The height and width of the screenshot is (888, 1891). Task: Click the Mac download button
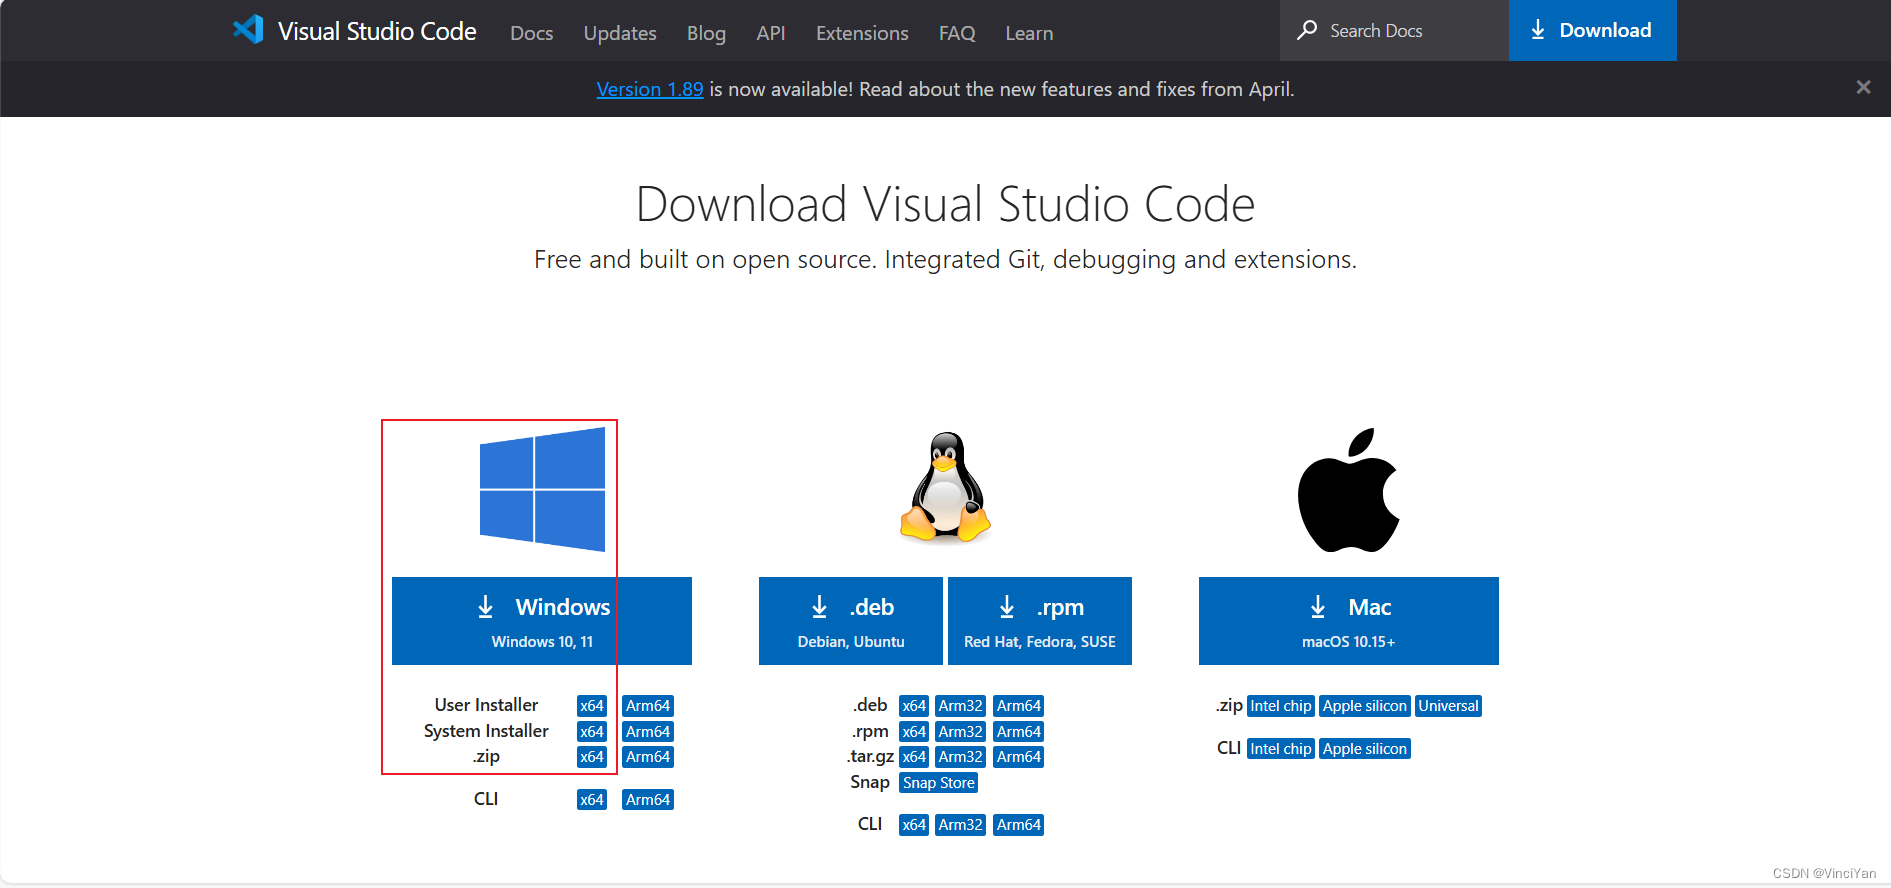coord(1349,621)
